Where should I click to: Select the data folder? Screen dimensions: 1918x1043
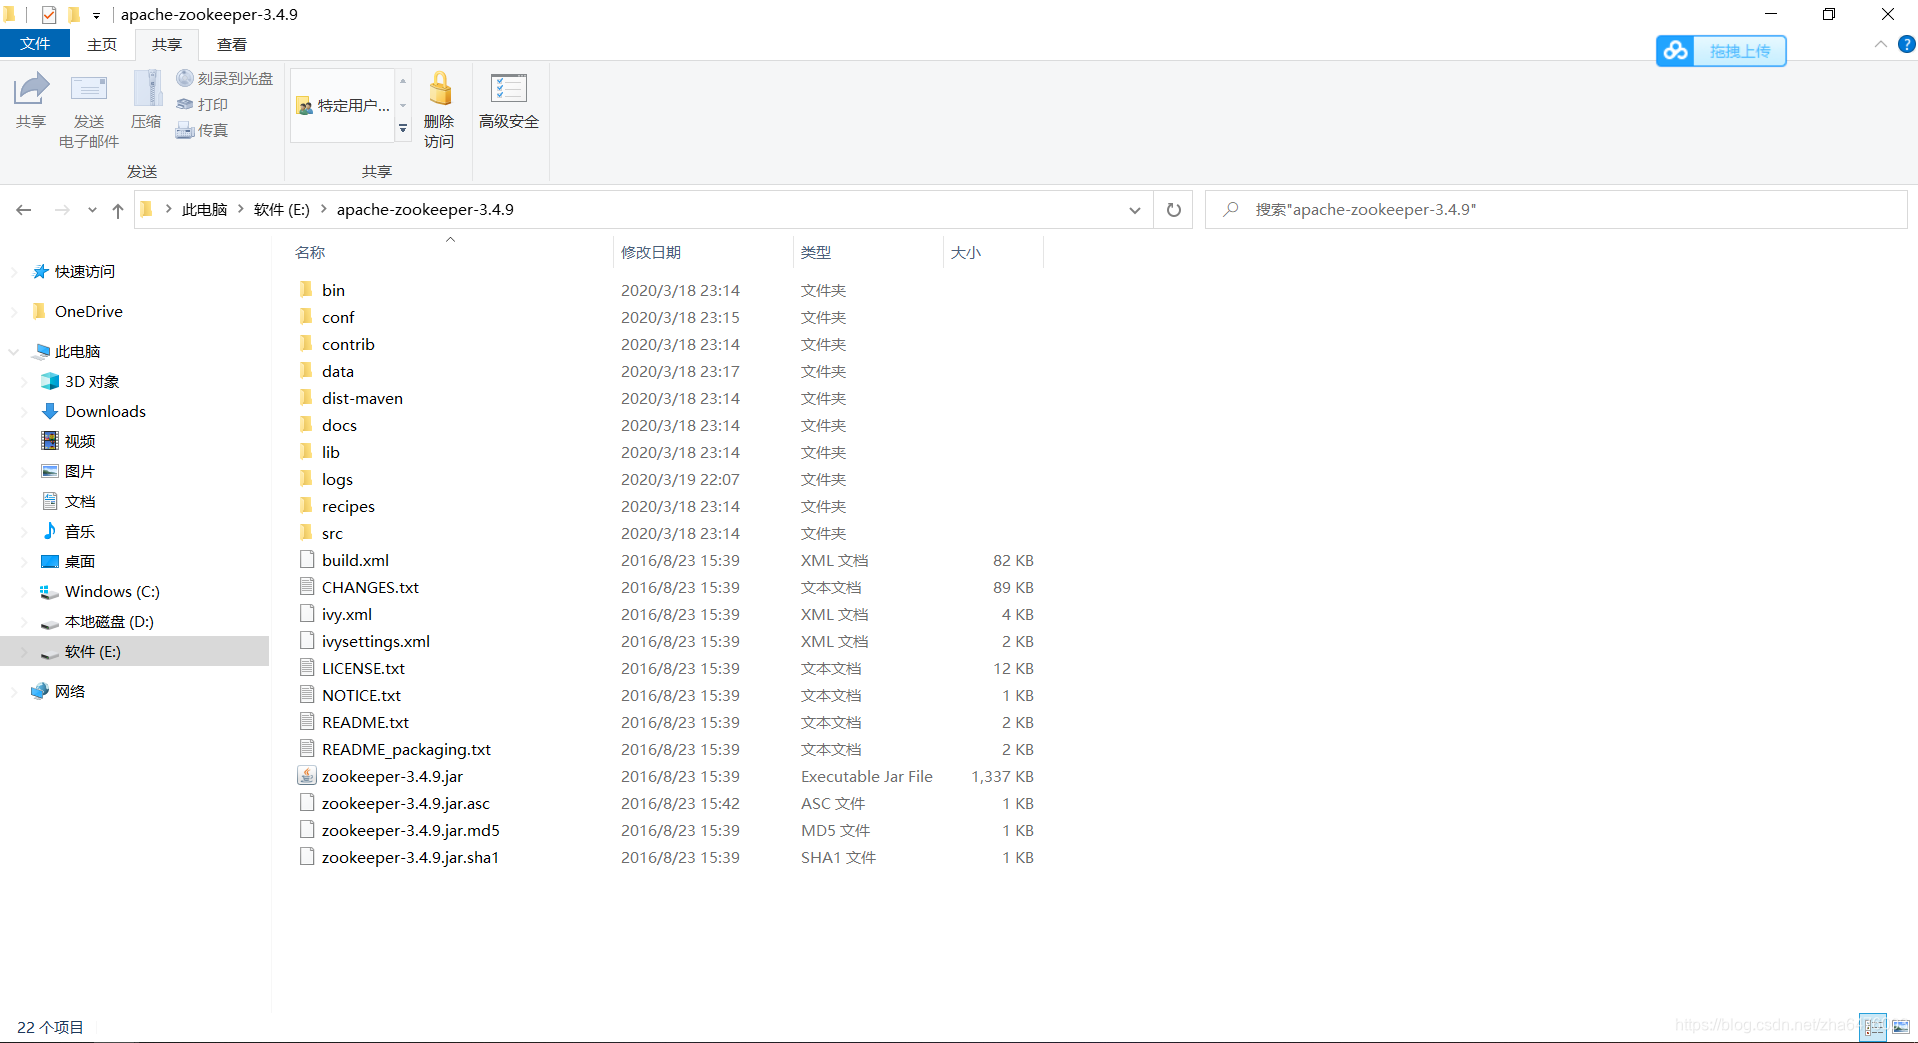[338, 371]
